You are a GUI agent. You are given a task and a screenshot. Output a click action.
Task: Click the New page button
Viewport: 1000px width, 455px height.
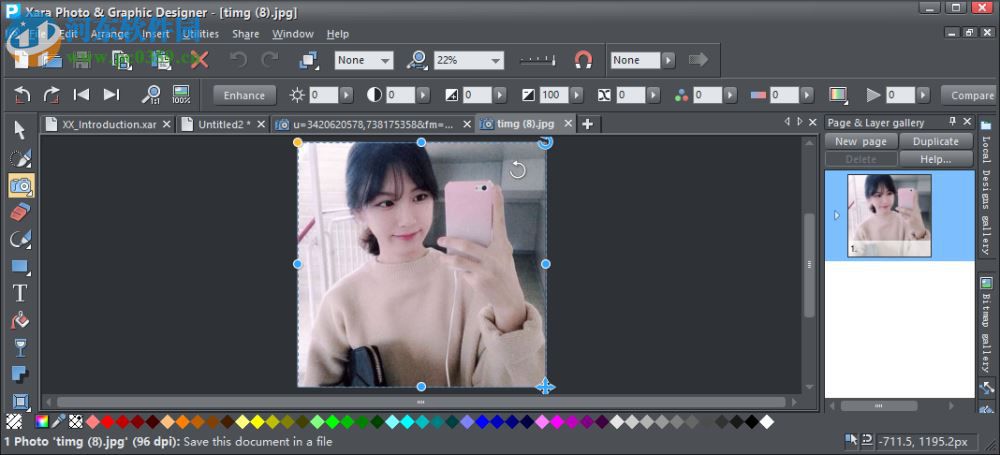click(861, 142)
